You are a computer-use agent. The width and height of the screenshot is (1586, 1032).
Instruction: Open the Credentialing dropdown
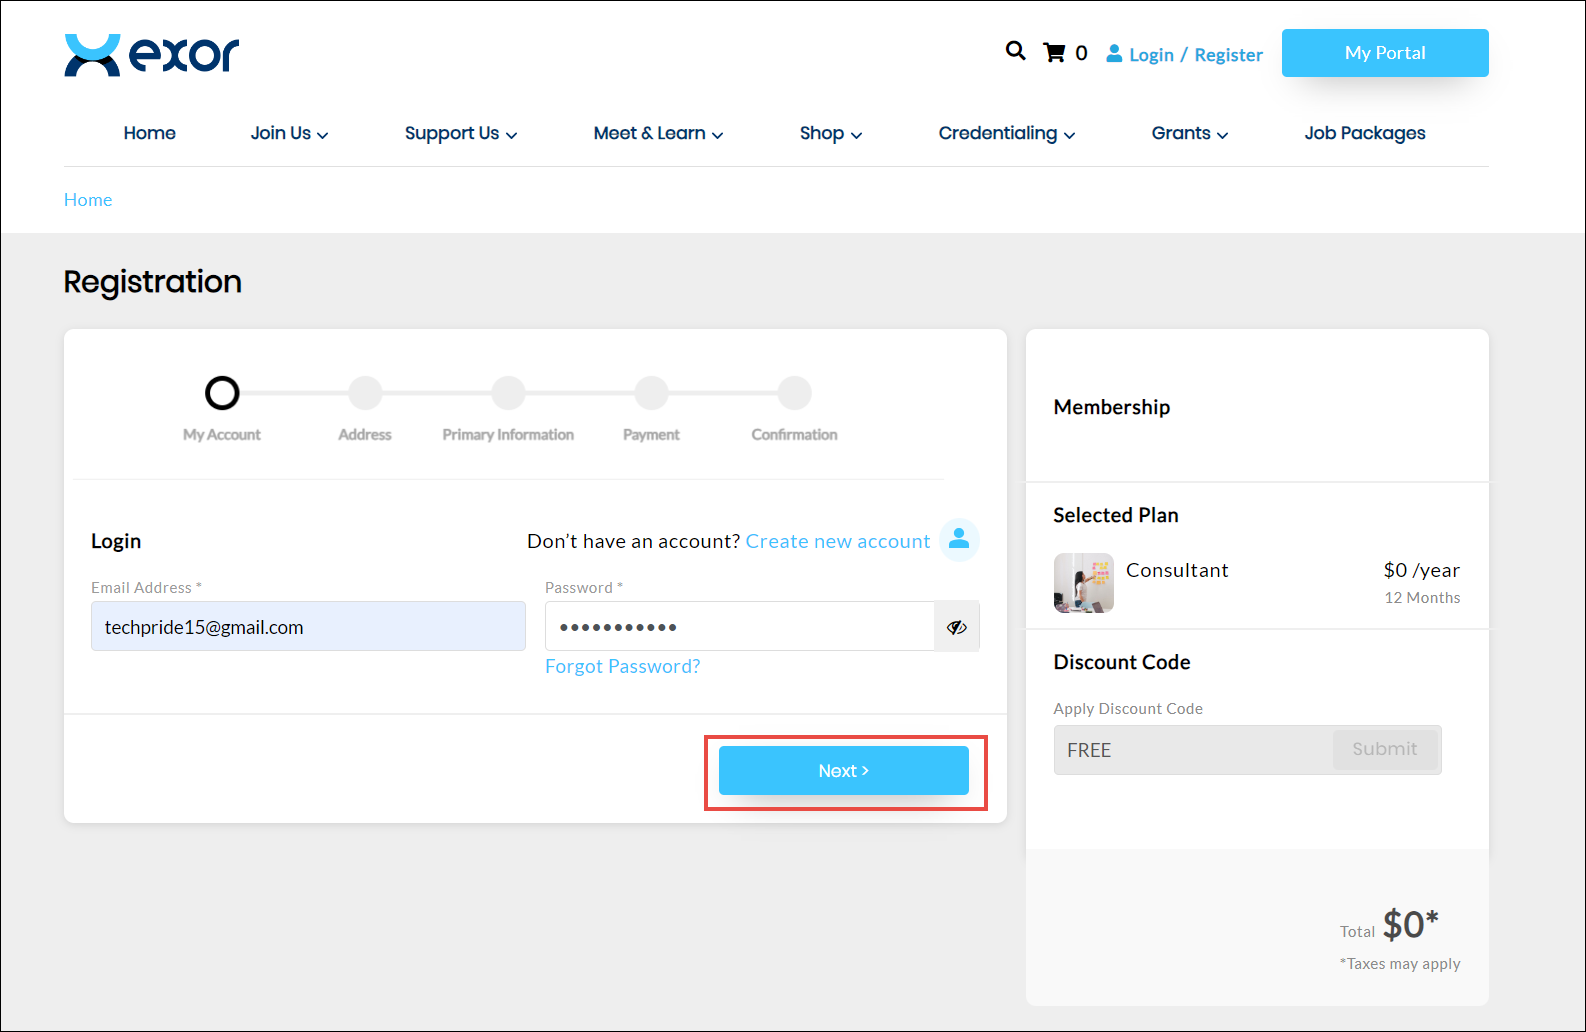1006,134
